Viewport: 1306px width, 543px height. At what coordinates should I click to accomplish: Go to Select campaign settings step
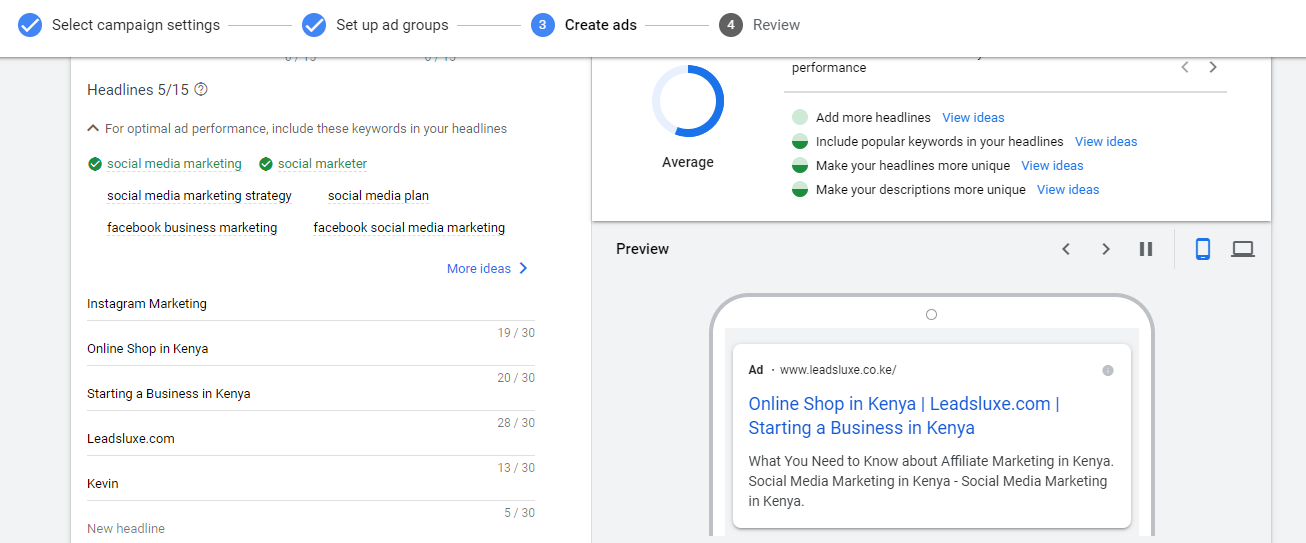(x=135, y=25)
